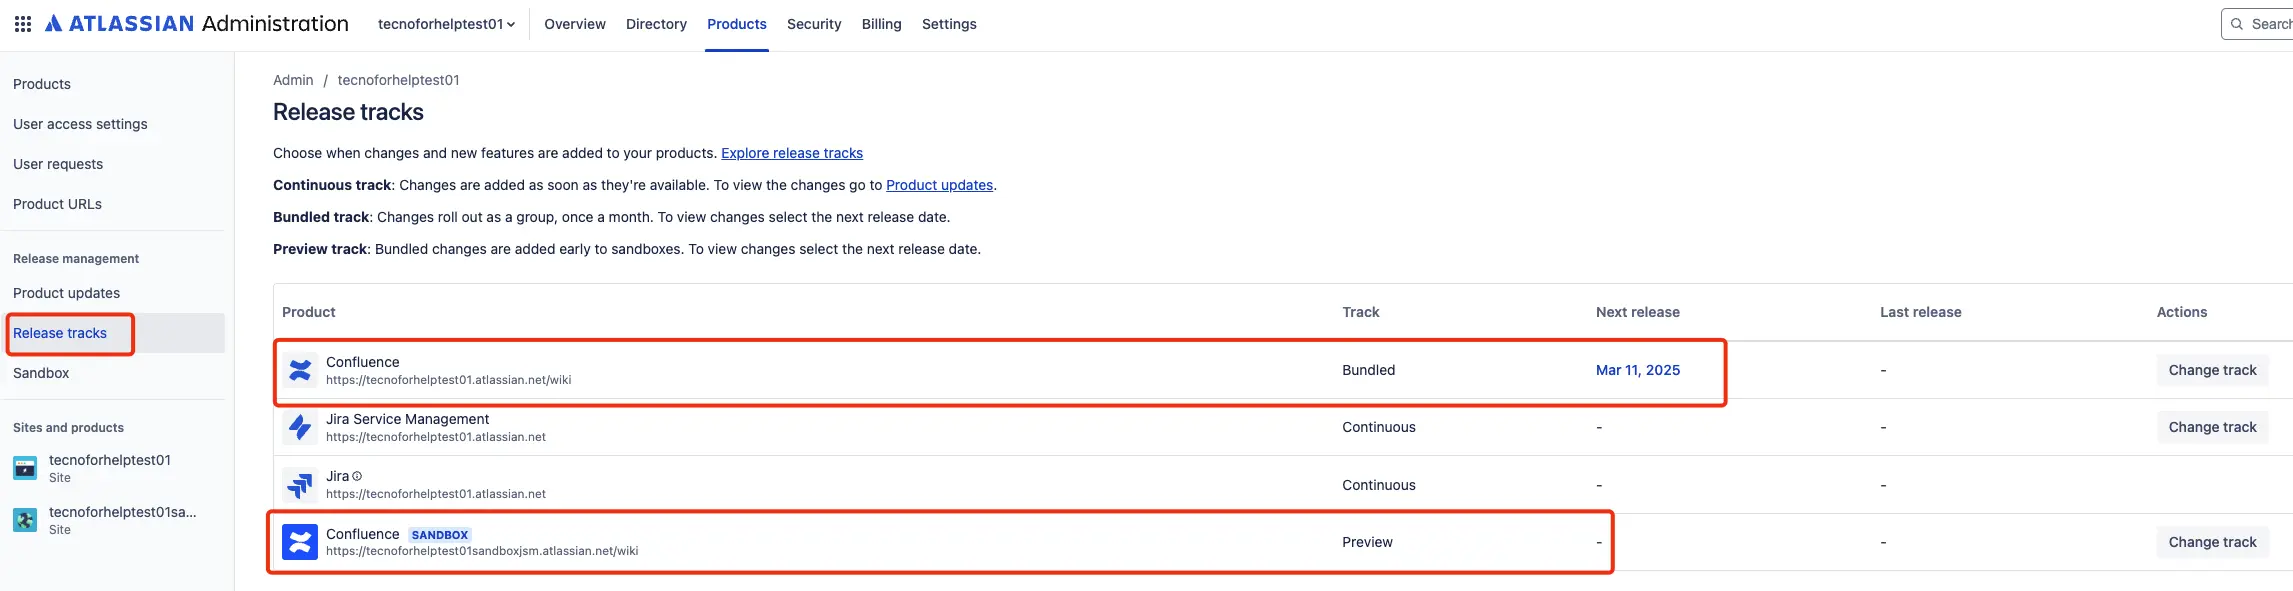
Task: Click the Preview track cell
Action: [1367, 542]
